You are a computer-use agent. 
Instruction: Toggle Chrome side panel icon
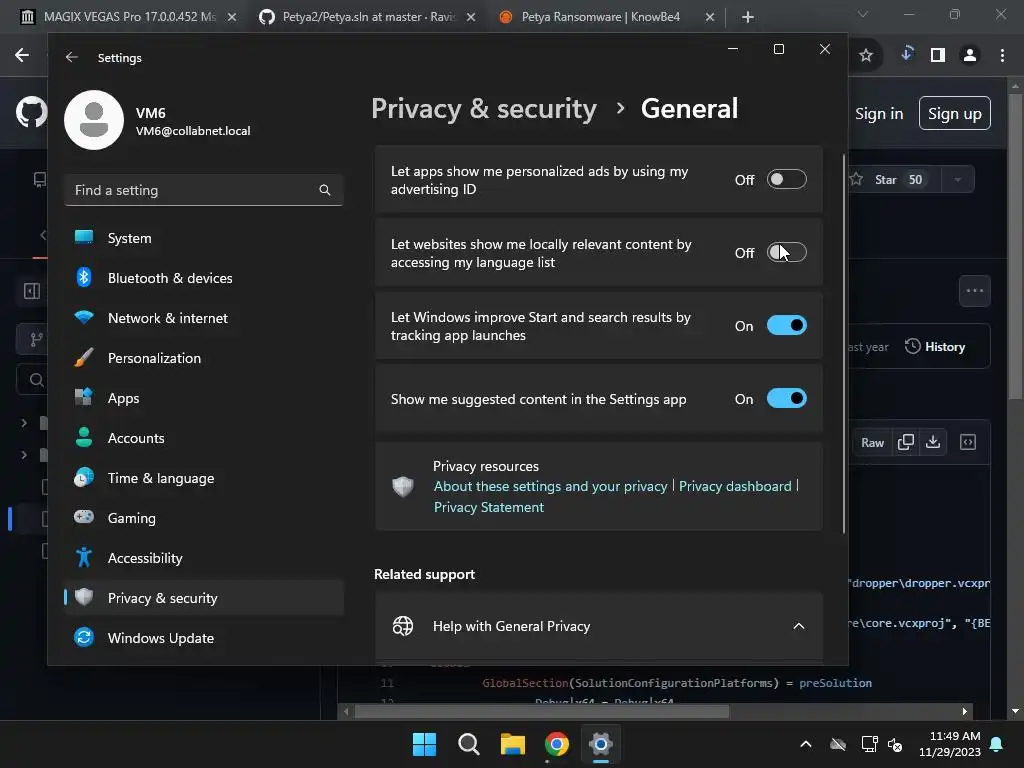(938, 56)
